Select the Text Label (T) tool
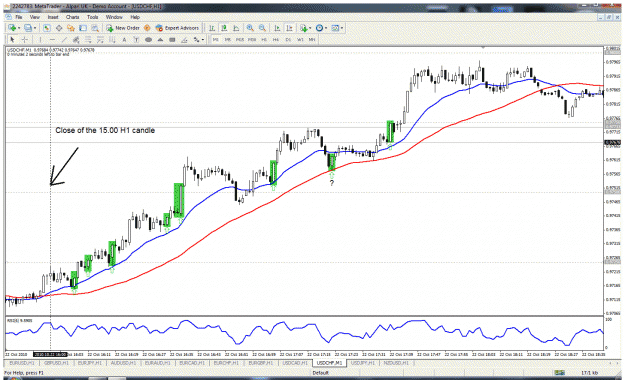Screen dimensions: 625x380 point(136,39)
